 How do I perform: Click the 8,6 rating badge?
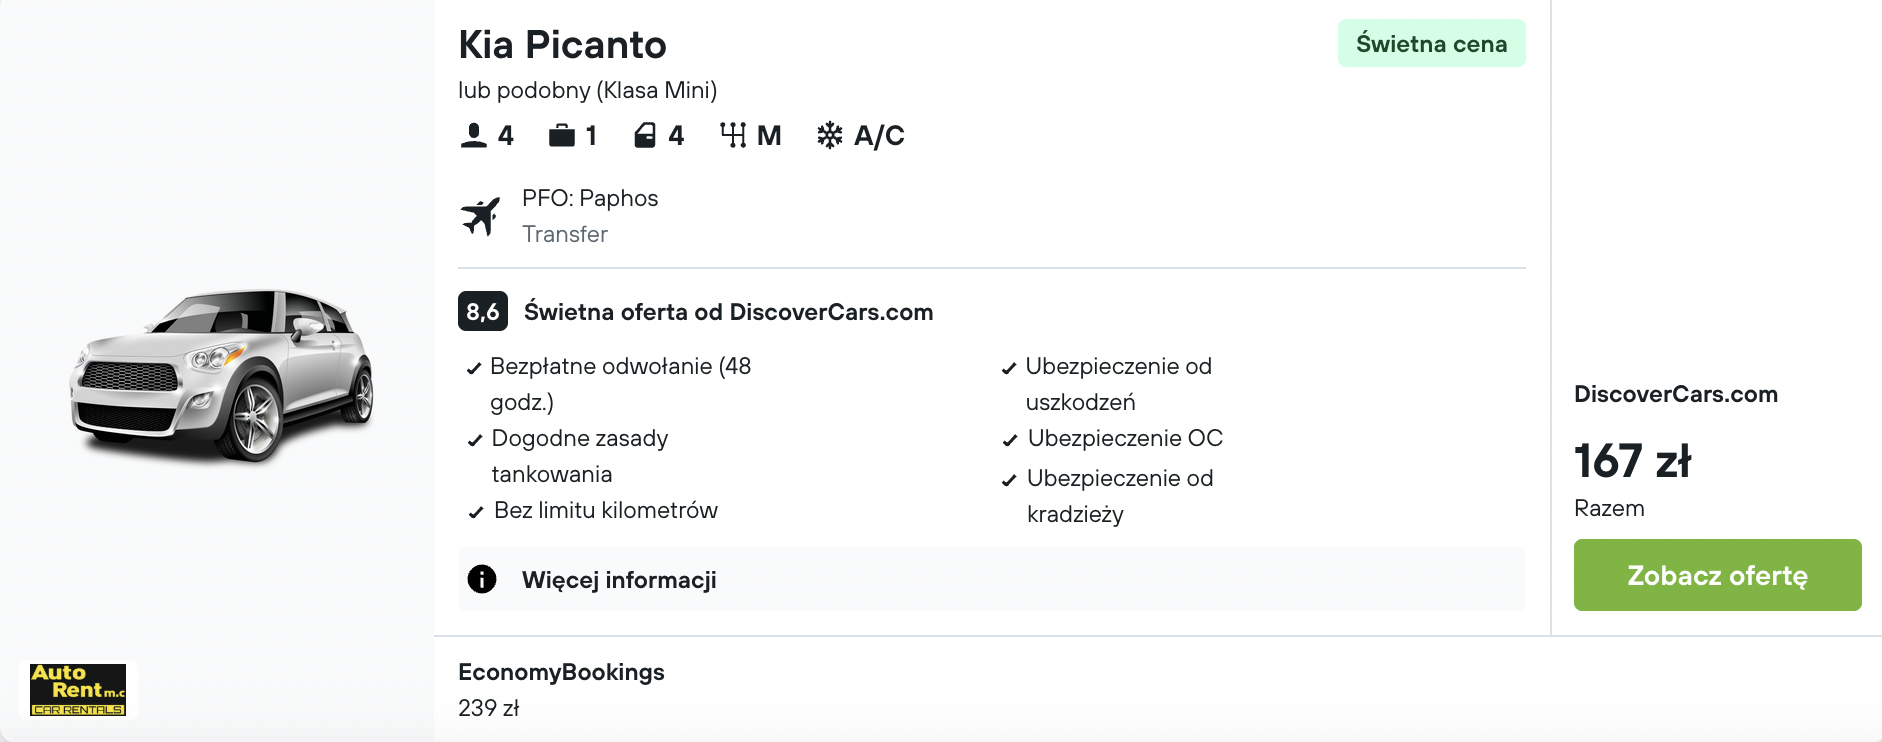click(483, 312)
